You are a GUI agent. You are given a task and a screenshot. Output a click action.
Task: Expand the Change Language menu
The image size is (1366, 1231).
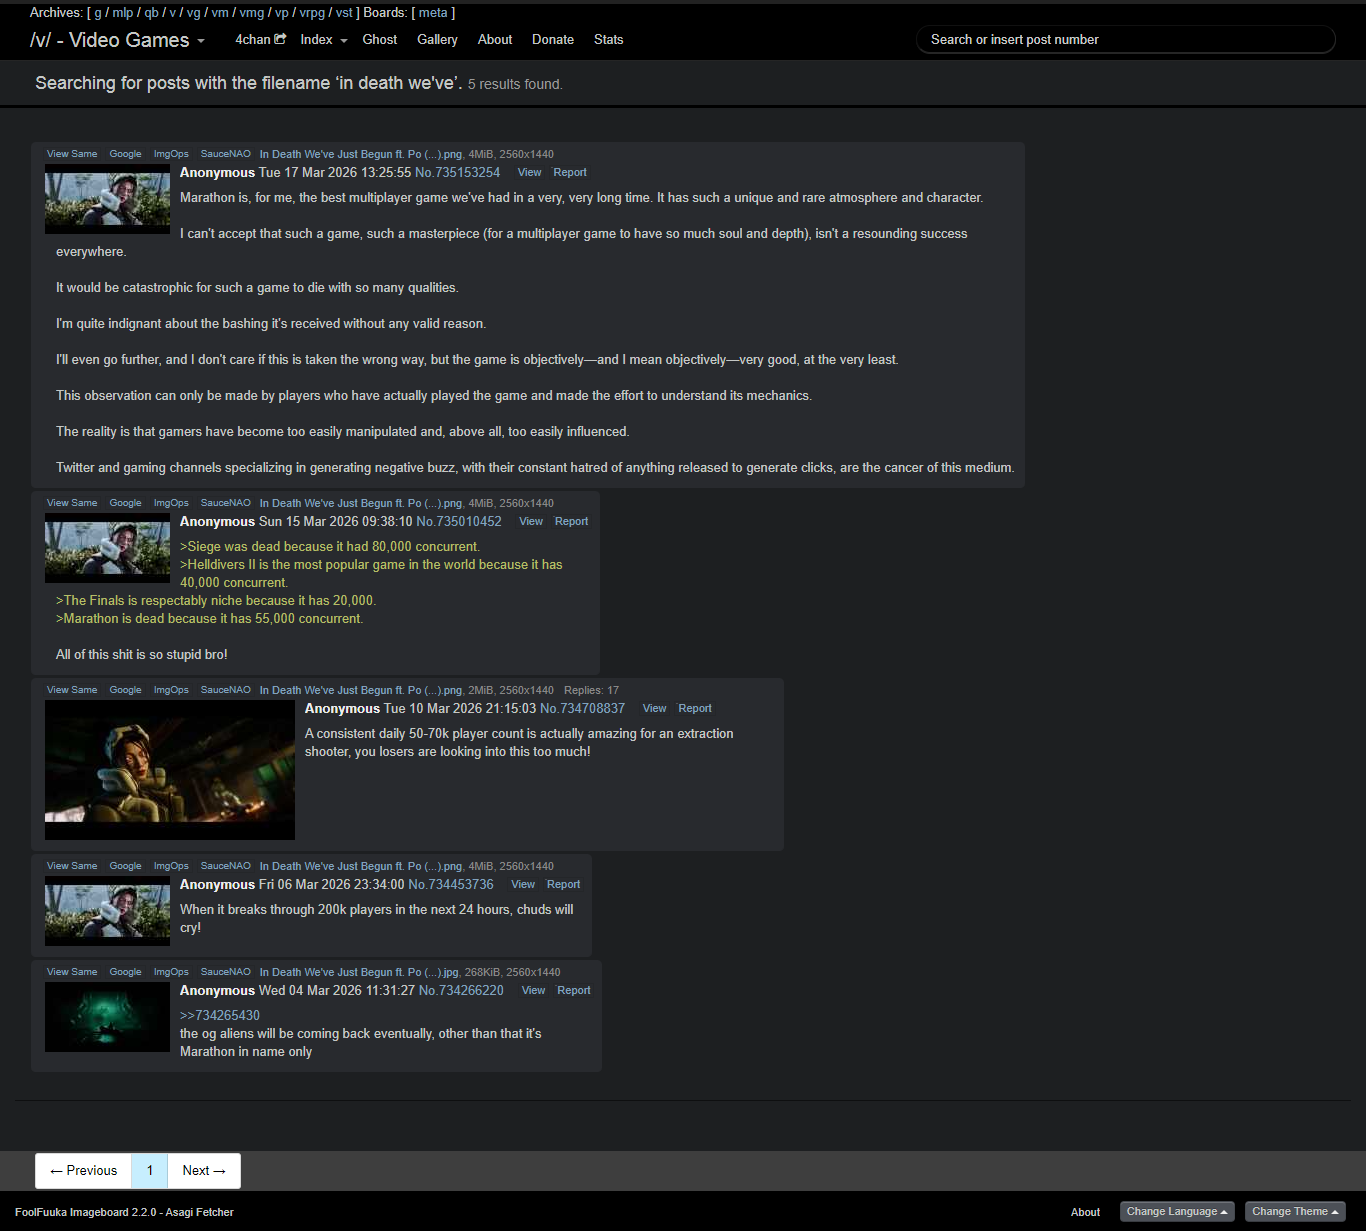1177,1212
